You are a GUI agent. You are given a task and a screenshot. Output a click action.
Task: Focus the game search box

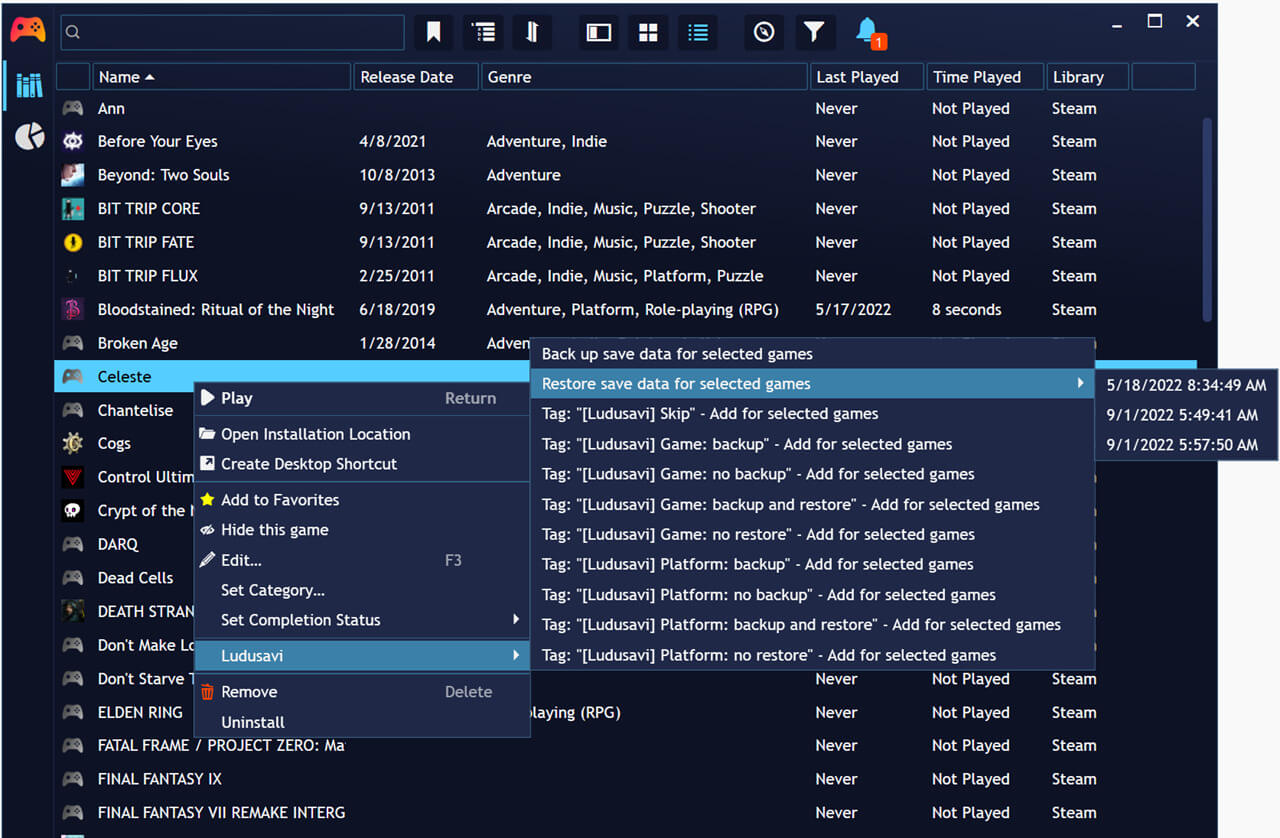[233, 32]
